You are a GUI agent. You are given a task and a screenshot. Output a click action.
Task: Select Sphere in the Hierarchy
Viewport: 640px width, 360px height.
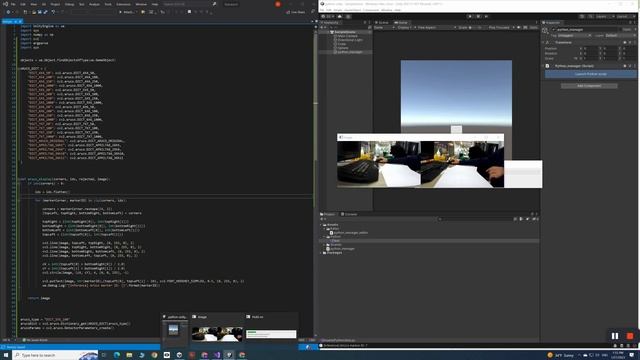point(343,48)
